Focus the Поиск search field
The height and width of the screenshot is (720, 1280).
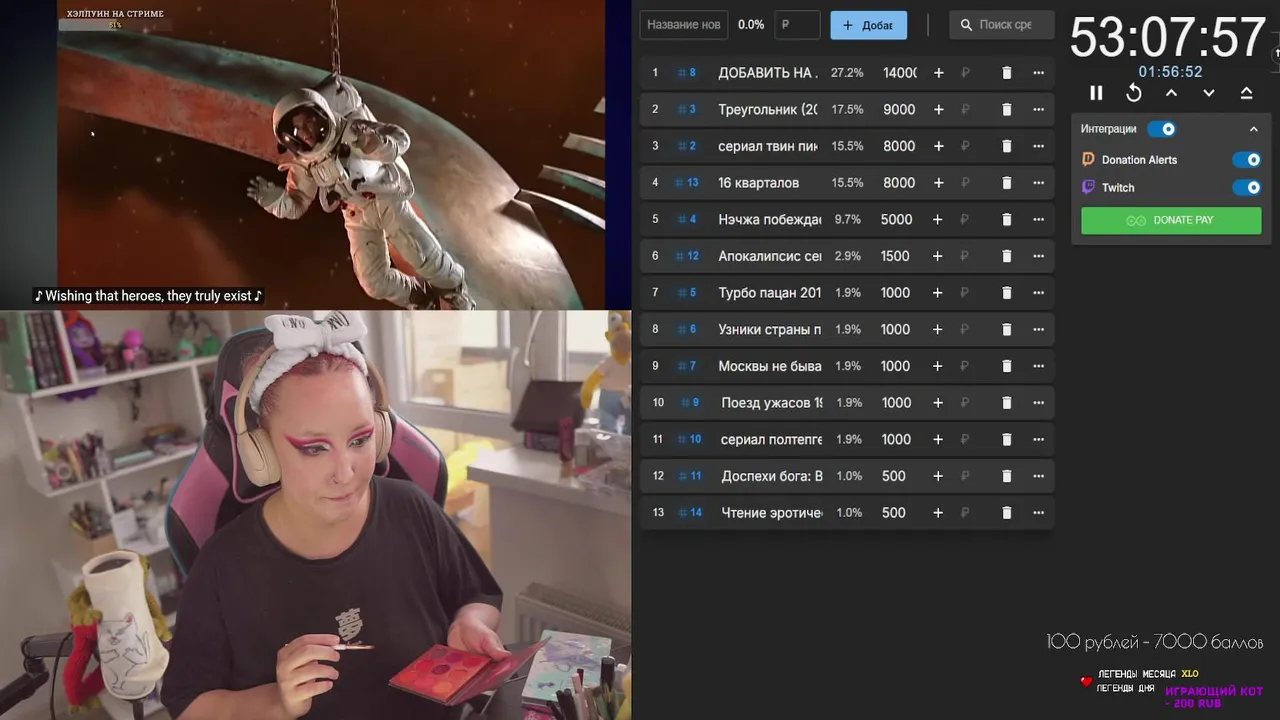coord(1002,25)
